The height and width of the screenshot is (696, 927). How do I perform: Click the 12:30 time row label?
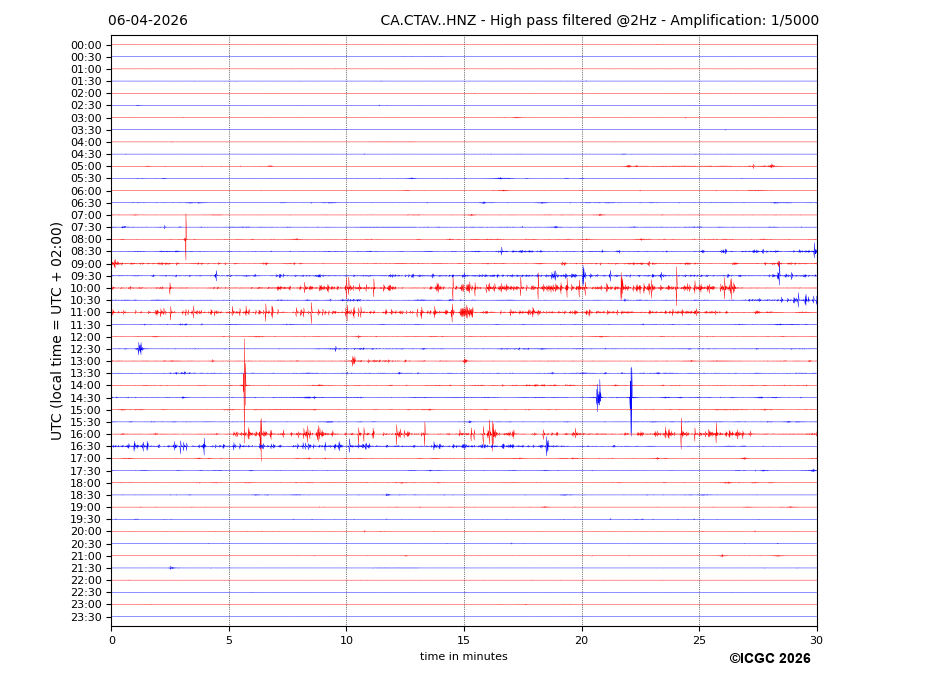click(86, 349)
